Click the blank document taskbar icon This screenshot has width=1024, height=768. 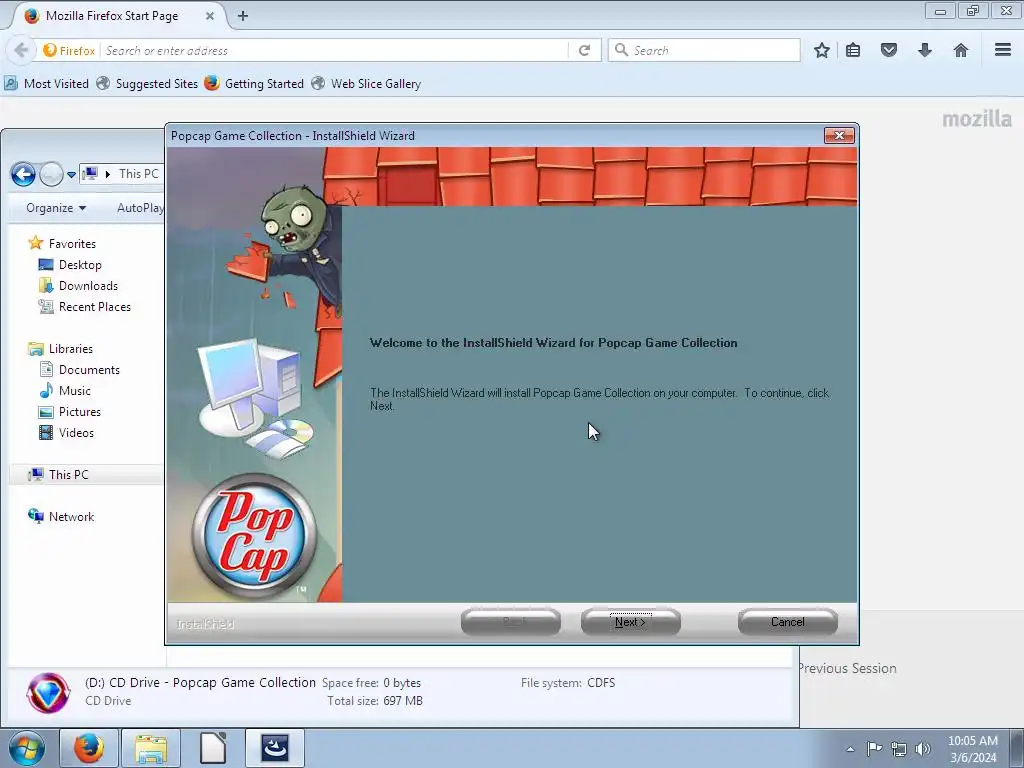pos(213,748)
